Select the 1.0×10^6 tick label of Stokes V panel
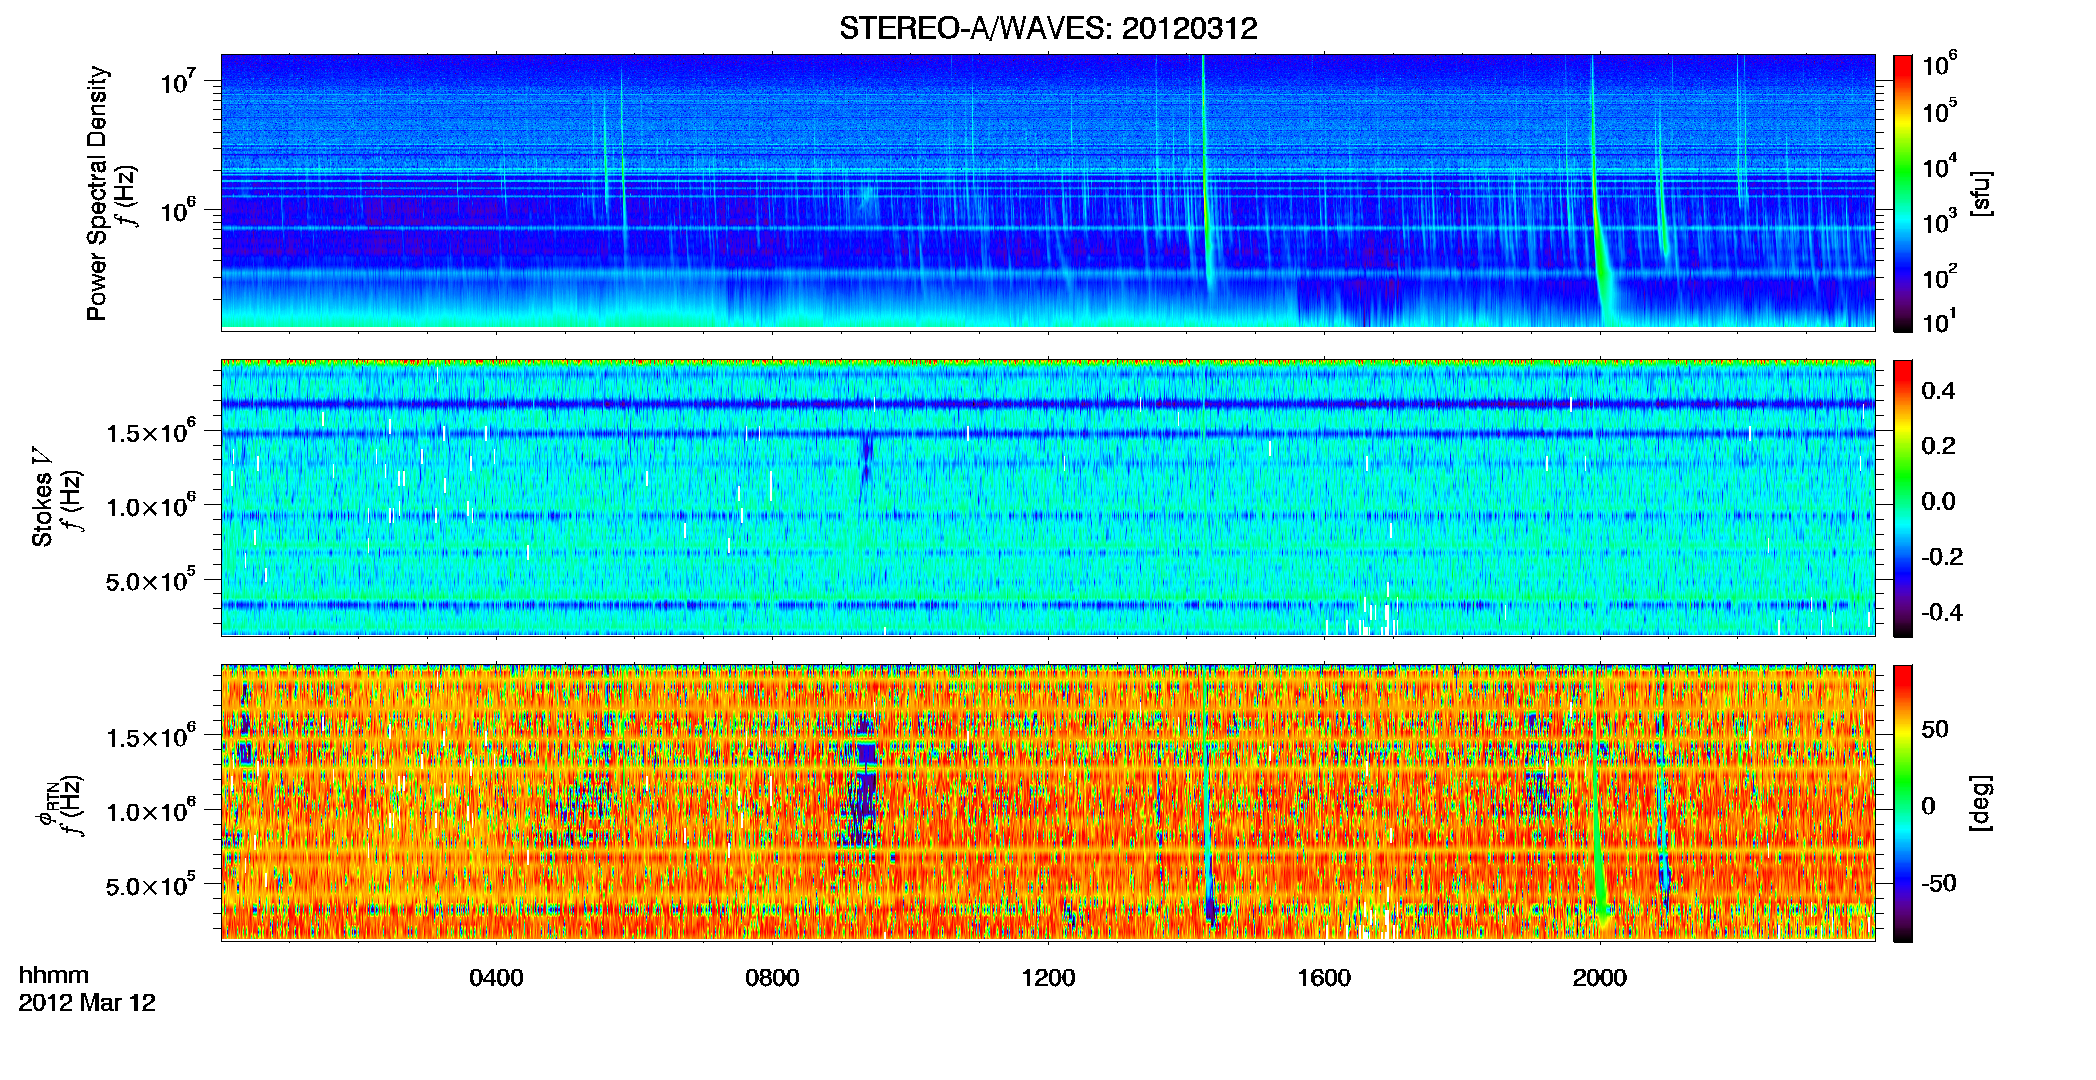Viewport: 2096px width, 1080px height. (151, 505)
